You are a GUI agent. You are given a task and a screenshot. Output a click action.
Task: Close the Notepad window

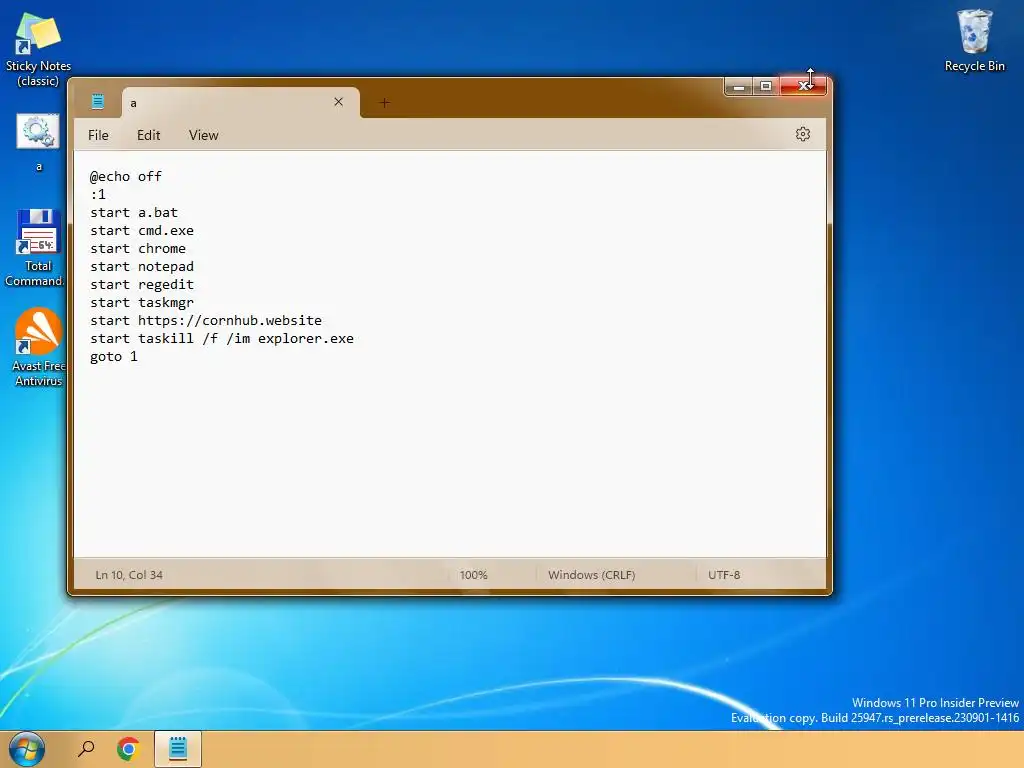coord(803,86)
